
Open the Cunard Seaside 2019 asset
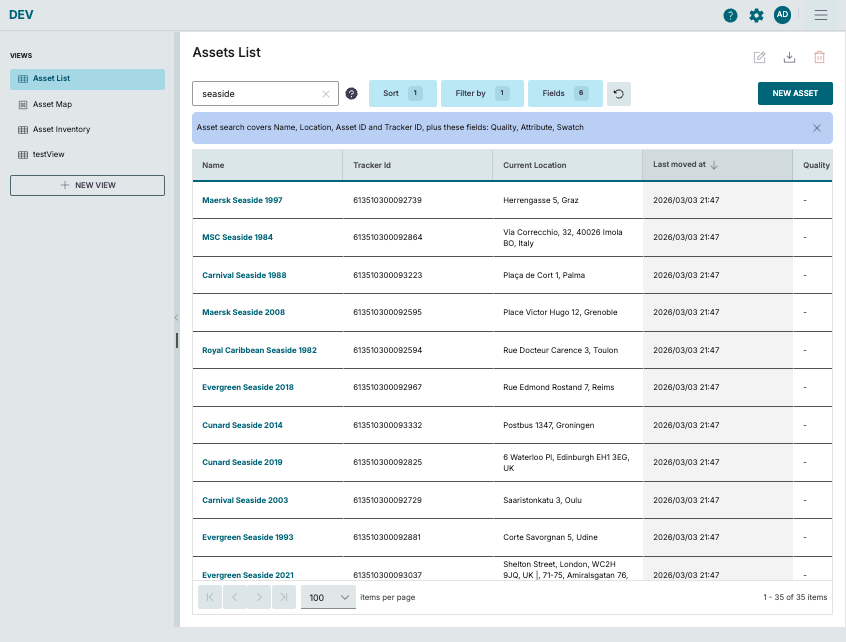pyautogui.click(x=242, y=462)
